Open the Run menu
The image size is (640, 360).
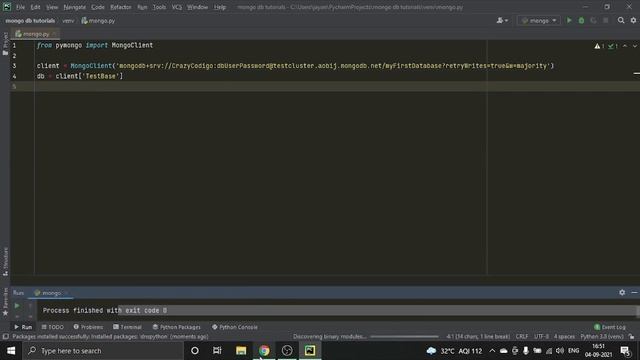click(x=142, y=7)
